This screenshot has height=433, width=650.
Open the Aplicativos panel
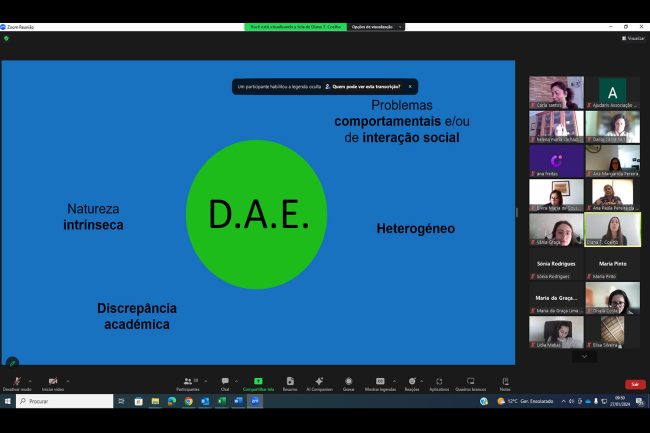pyautogui.click(x=439, y=382)
